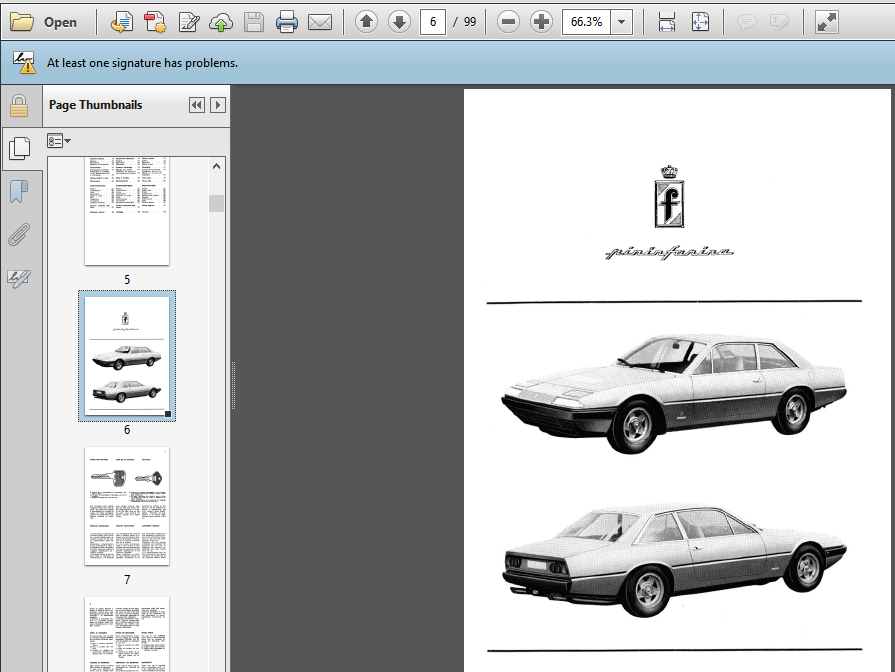This screenshot has height=672, width=895.
Task: Open the zoom level dropdown arrow
Action: (622, 22)
